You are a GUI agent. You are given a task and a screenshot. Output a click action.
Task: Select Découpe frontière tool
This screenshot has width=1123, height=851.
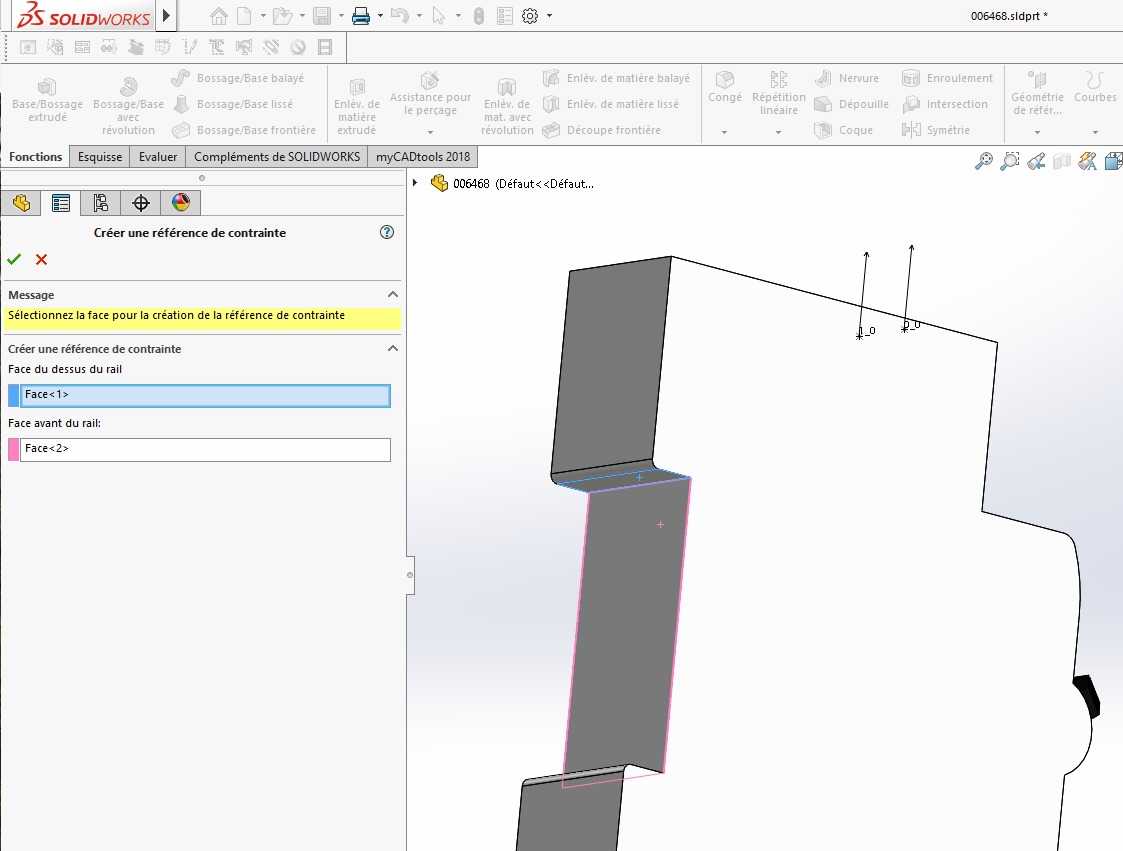602,130
